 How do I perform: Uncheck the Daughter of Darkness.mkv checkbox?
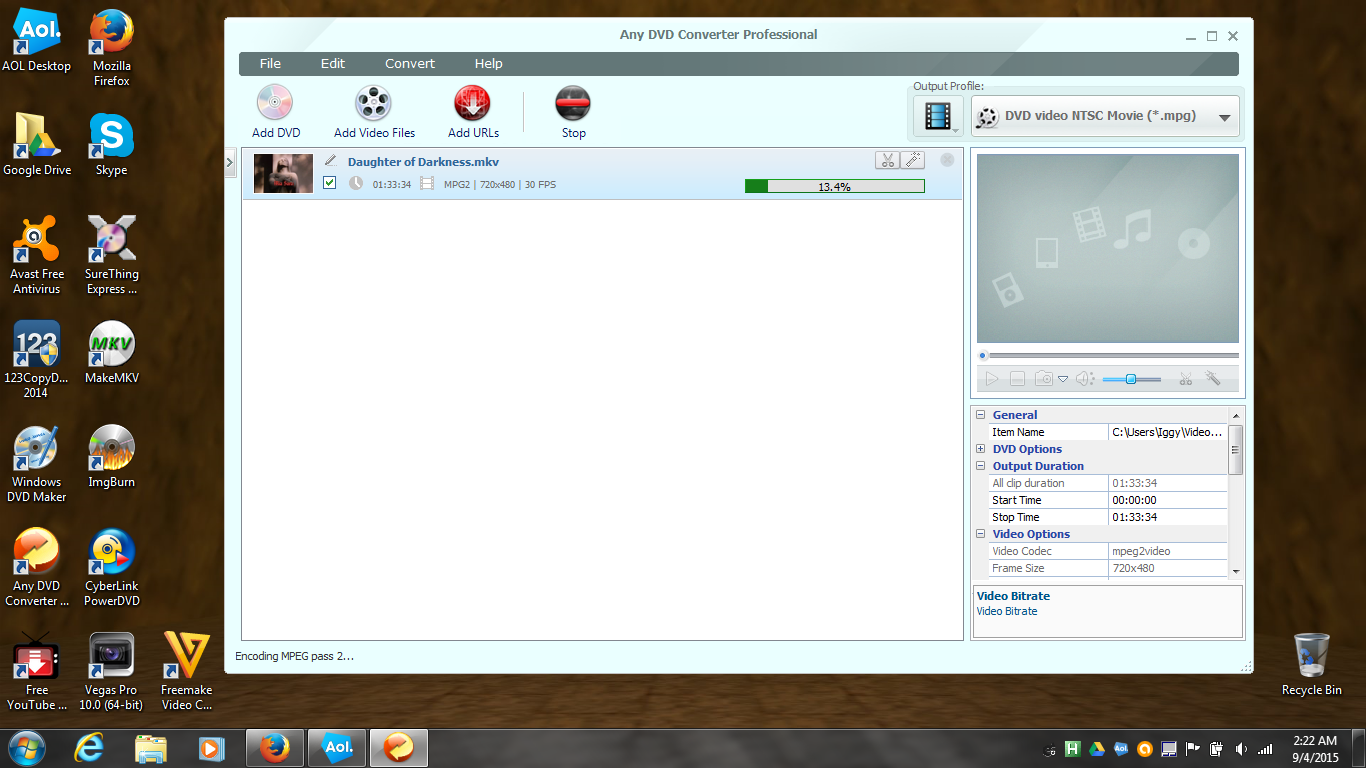click(330, 183)
